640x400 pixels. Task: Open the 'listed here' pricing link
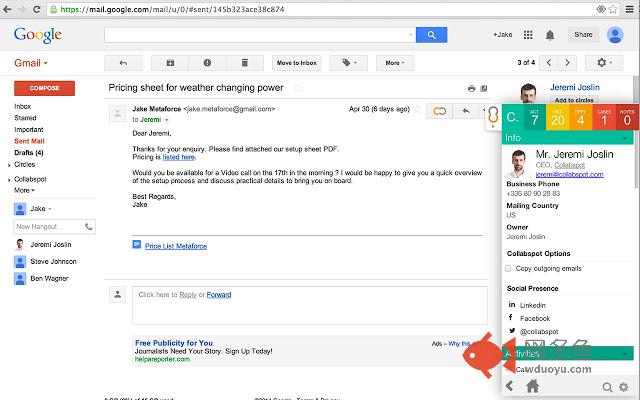[179, 157]
